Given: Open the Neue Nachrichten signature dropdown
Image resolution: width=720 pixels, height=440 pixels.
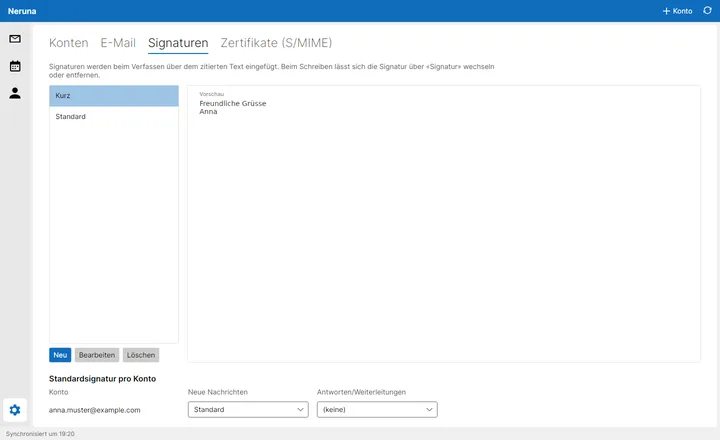Looking at the screenshot, I should pyautogui.click(x=248, y=410).
